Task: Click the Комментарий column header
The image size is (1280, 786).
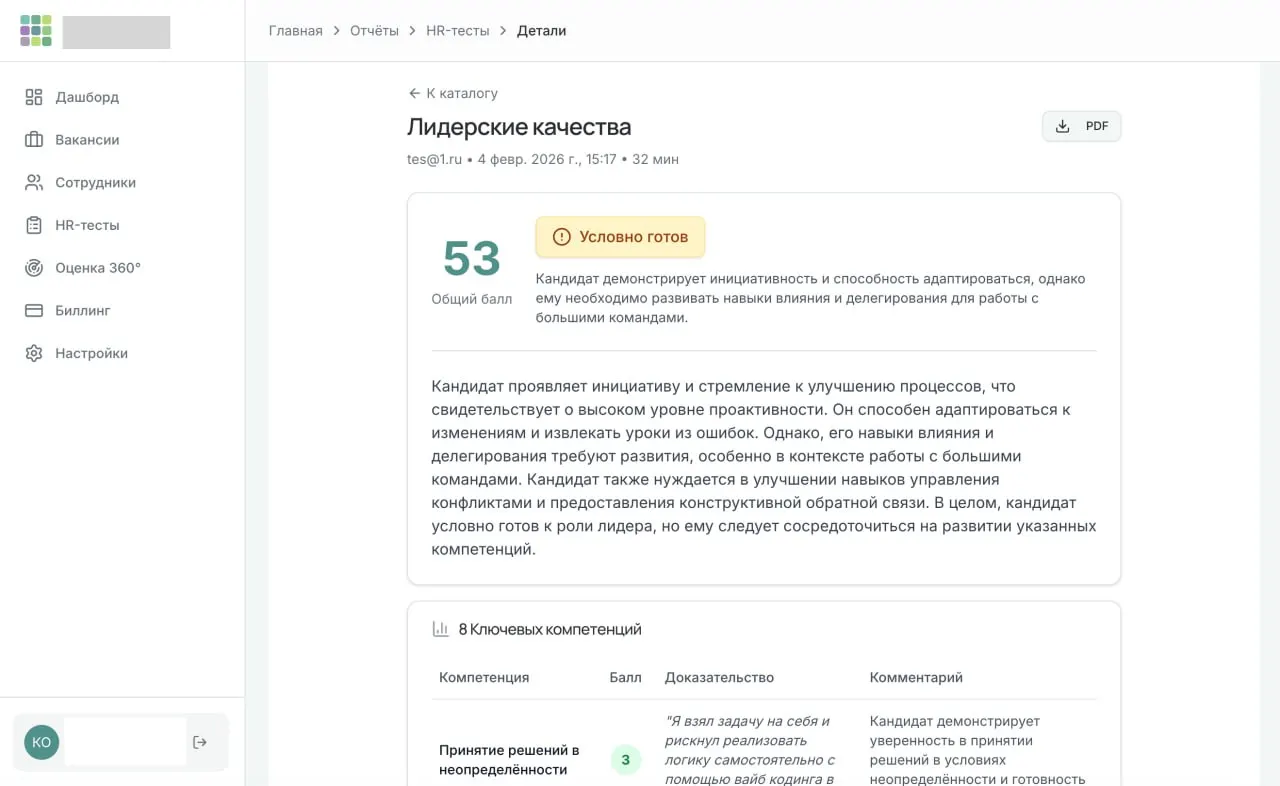Action: pyautogui.click(x=916, y=677)
